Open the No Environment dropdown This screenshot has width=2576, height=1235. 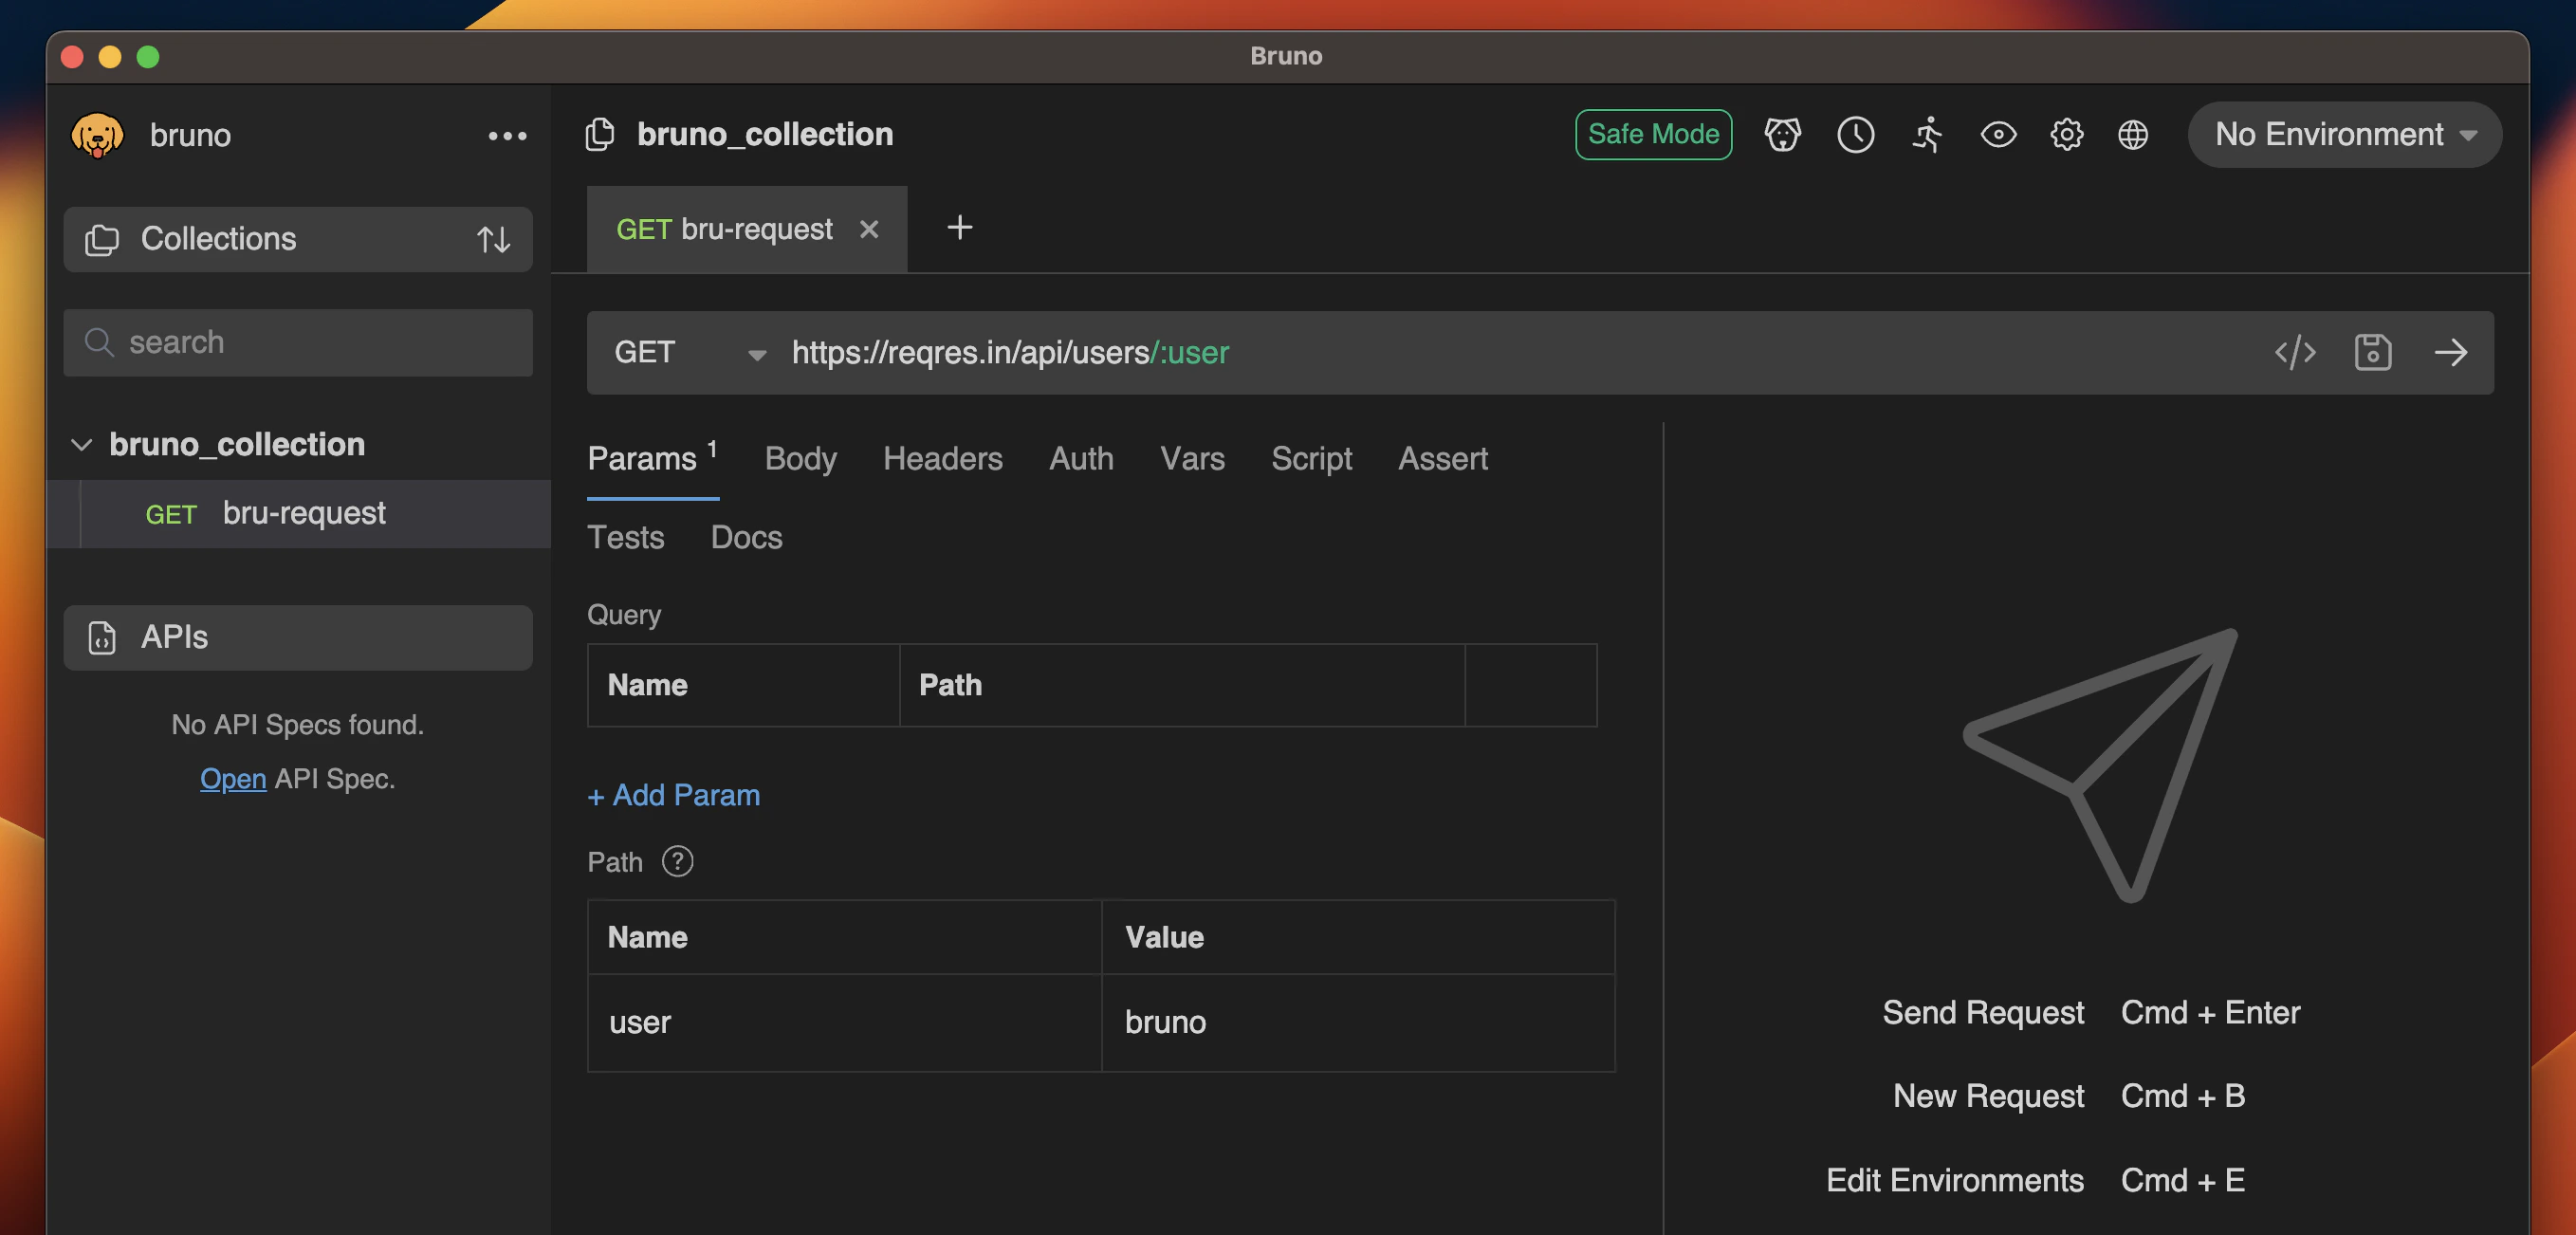coord(2343,134)
